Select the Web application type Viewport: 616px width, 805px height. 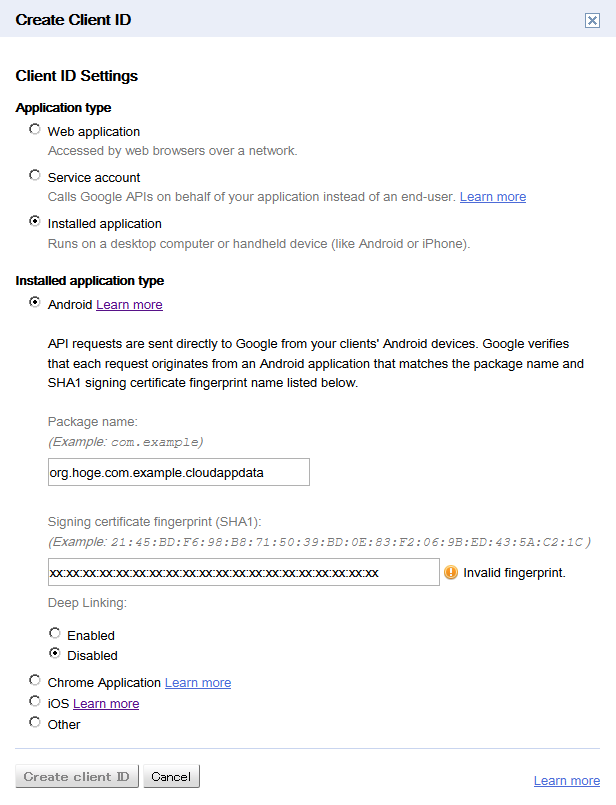(35, 129)
